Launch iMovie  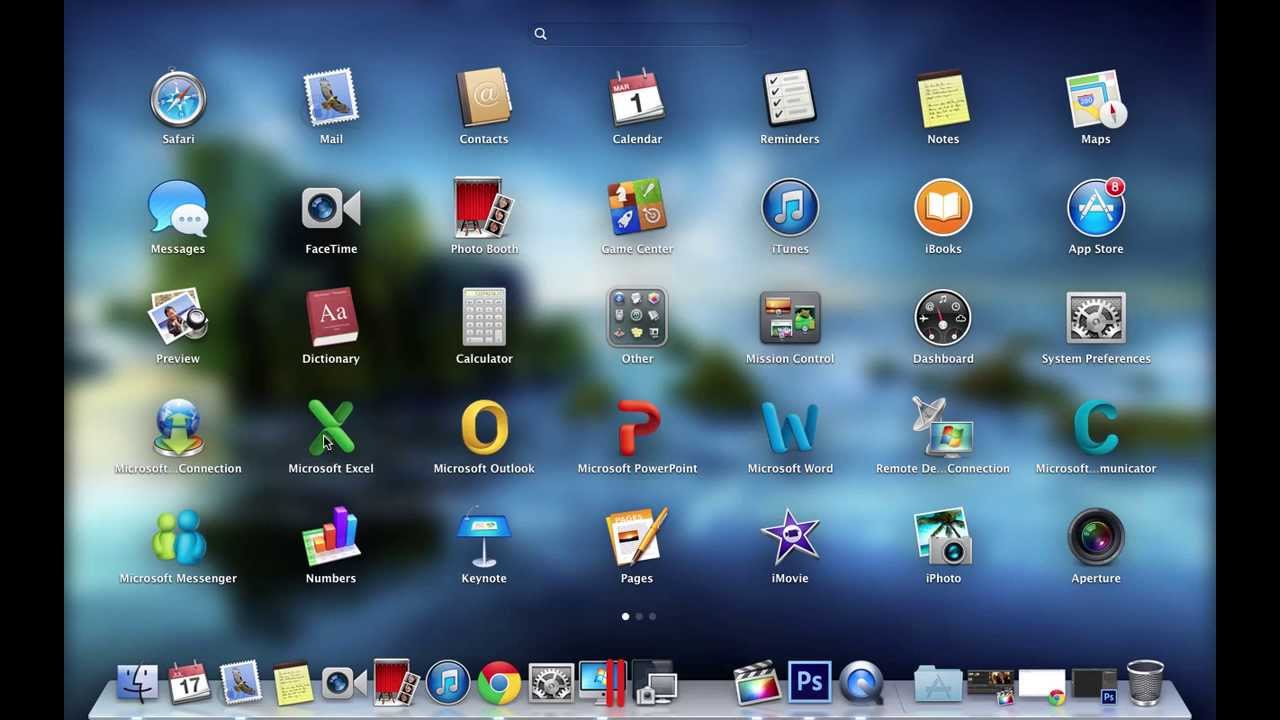[790, 539]
